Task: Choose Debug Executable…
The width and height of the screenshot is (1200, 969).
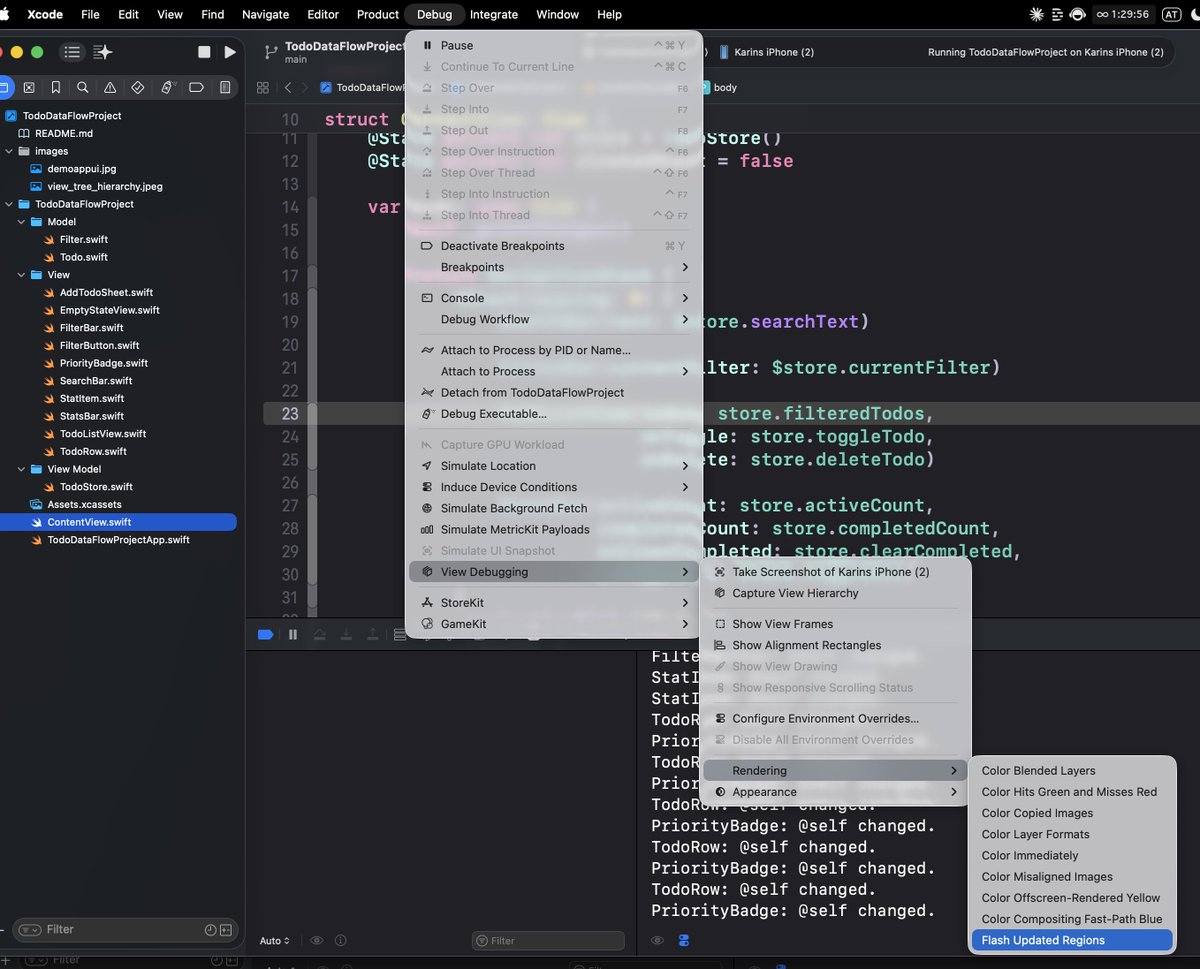Action: 554,414
